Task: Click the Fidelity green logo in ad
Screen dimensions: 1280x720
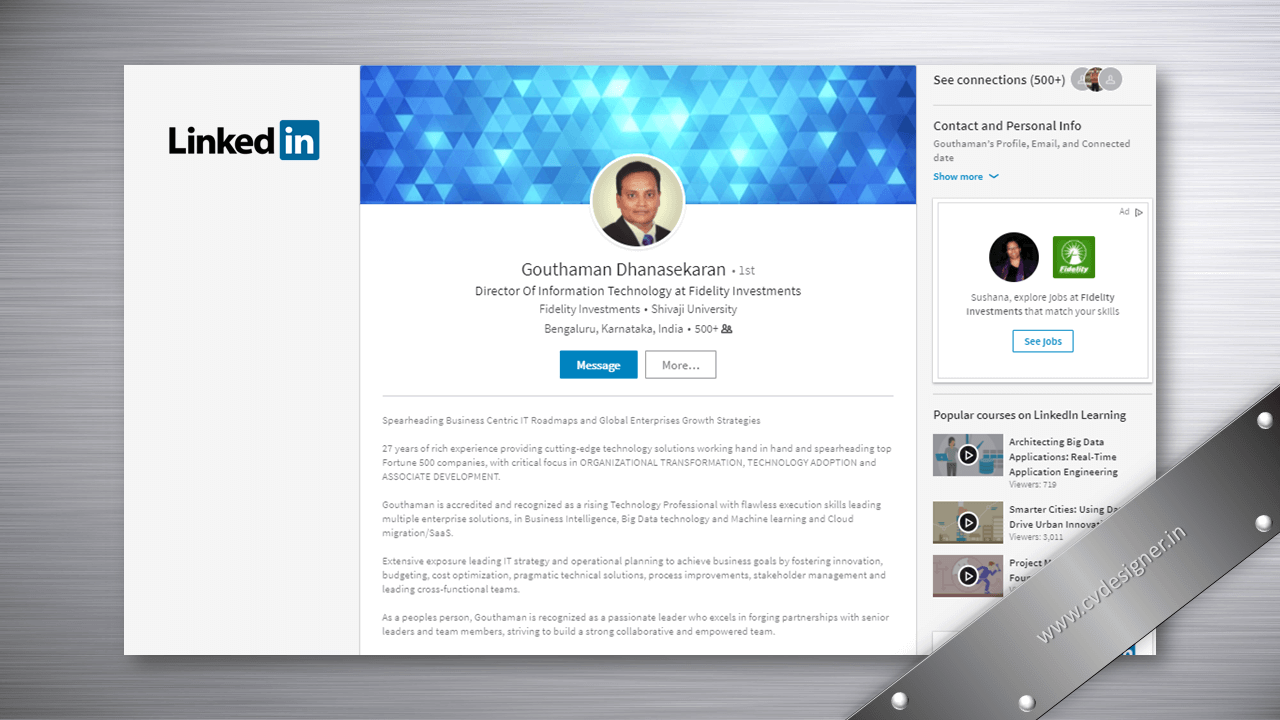Action: click(1074, 257)
